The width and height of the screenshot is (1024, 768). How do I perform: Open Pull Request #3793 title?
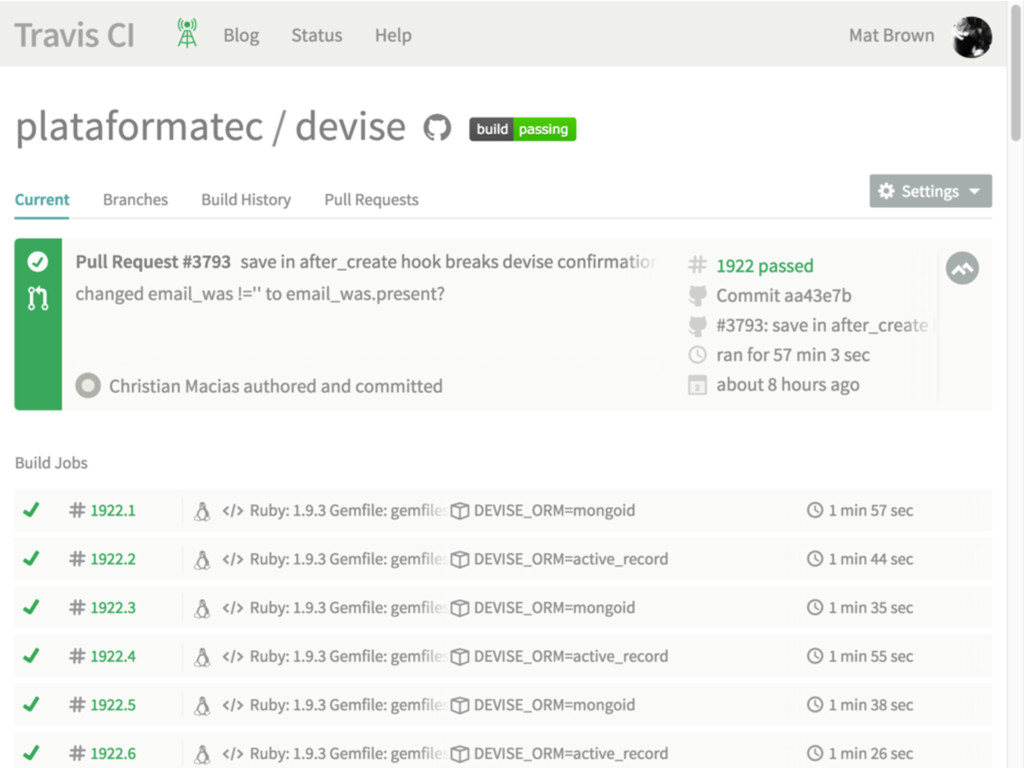[x=153, y=262]
